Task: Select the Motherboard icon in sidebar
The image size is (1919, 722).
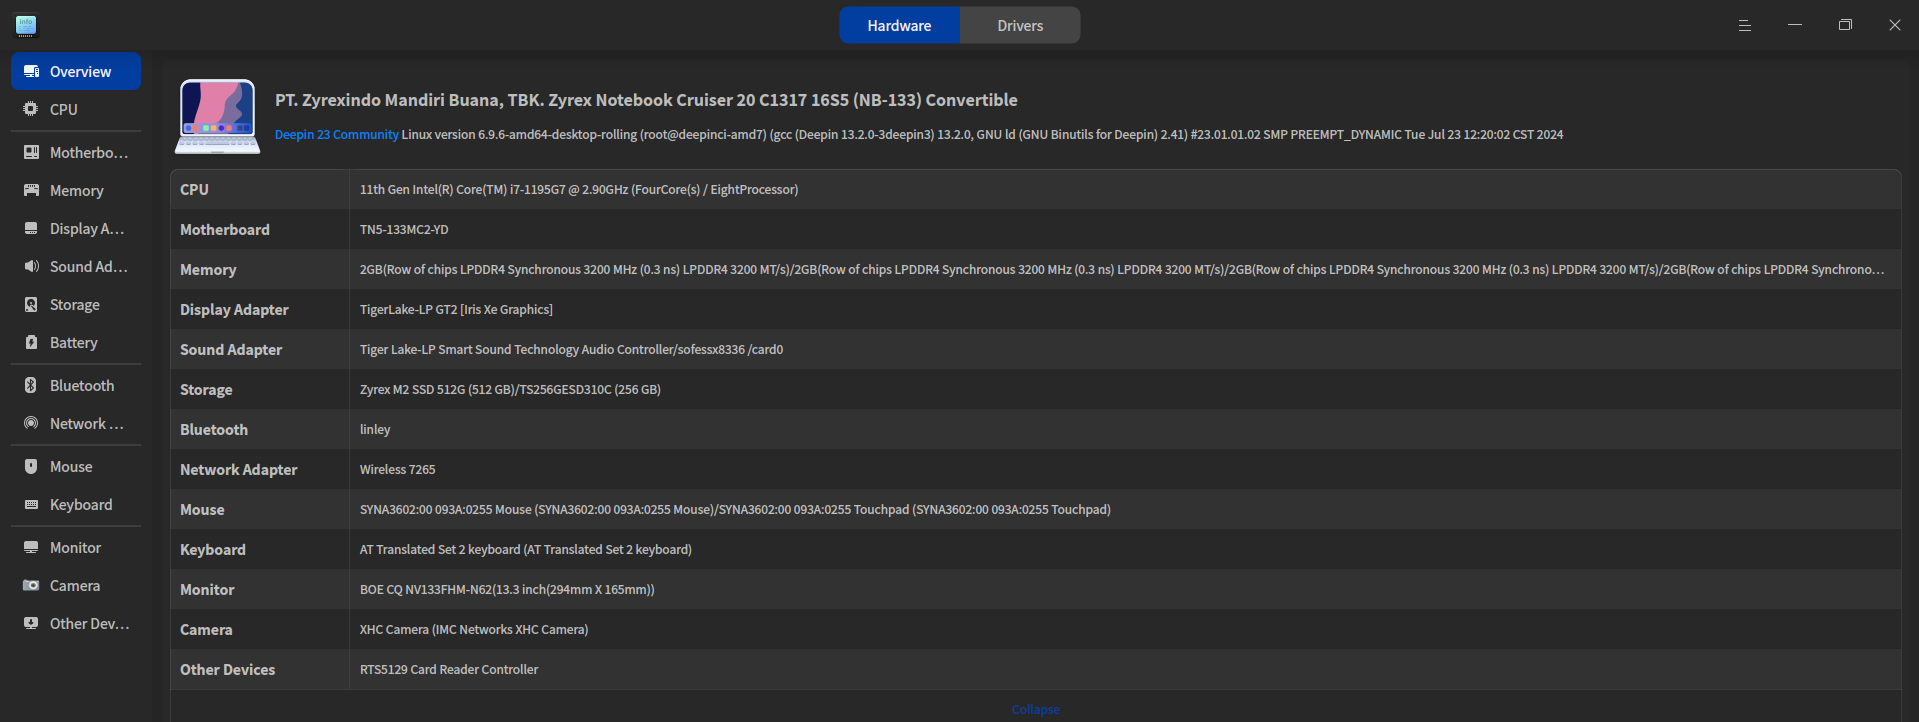Action: click(31, 152)
